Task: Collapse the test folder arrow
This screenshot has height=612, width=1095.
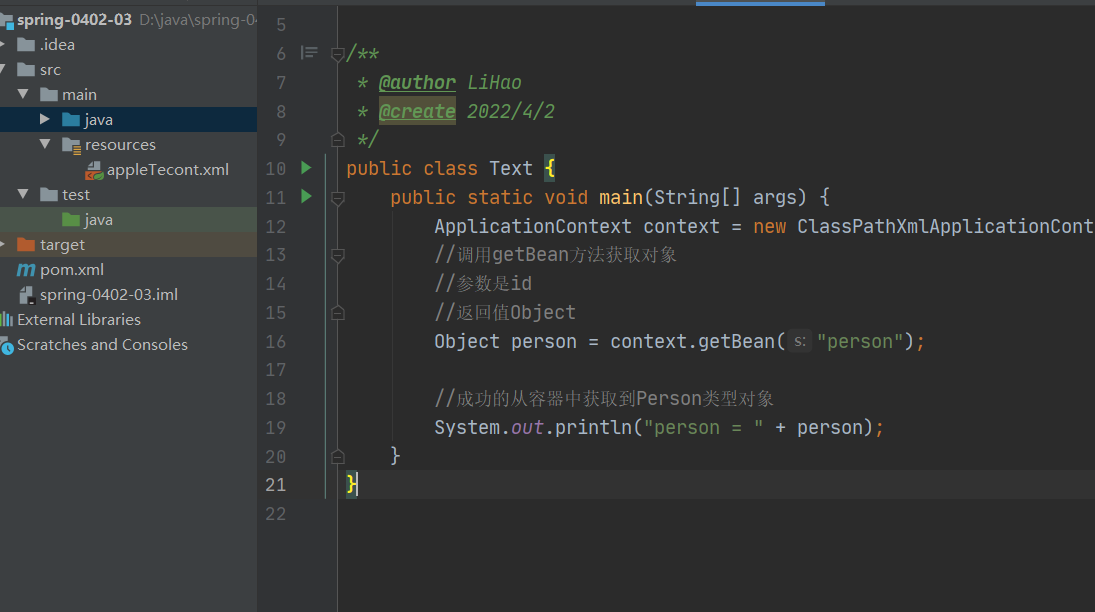Action: 23,194
